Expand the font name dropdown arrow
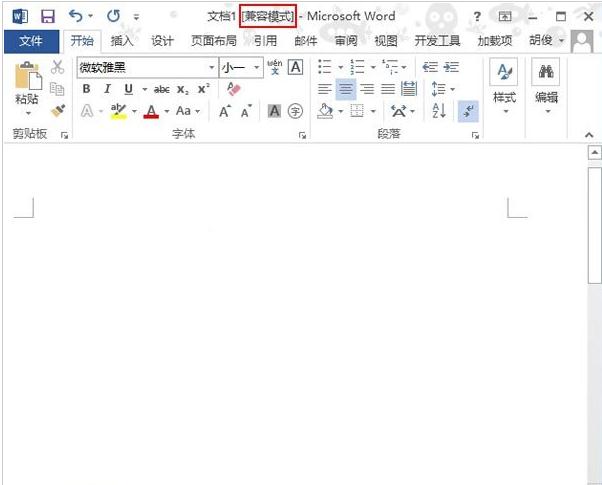Viewport: 602px width, 485px height. (x=212, y=68)
